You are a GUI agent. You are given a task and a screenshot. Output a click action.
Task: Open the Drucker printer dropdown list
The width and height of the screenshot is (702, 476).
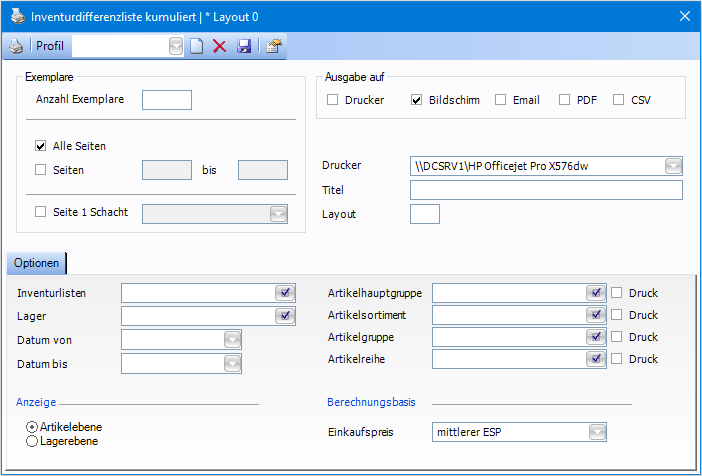click(673, 166)
